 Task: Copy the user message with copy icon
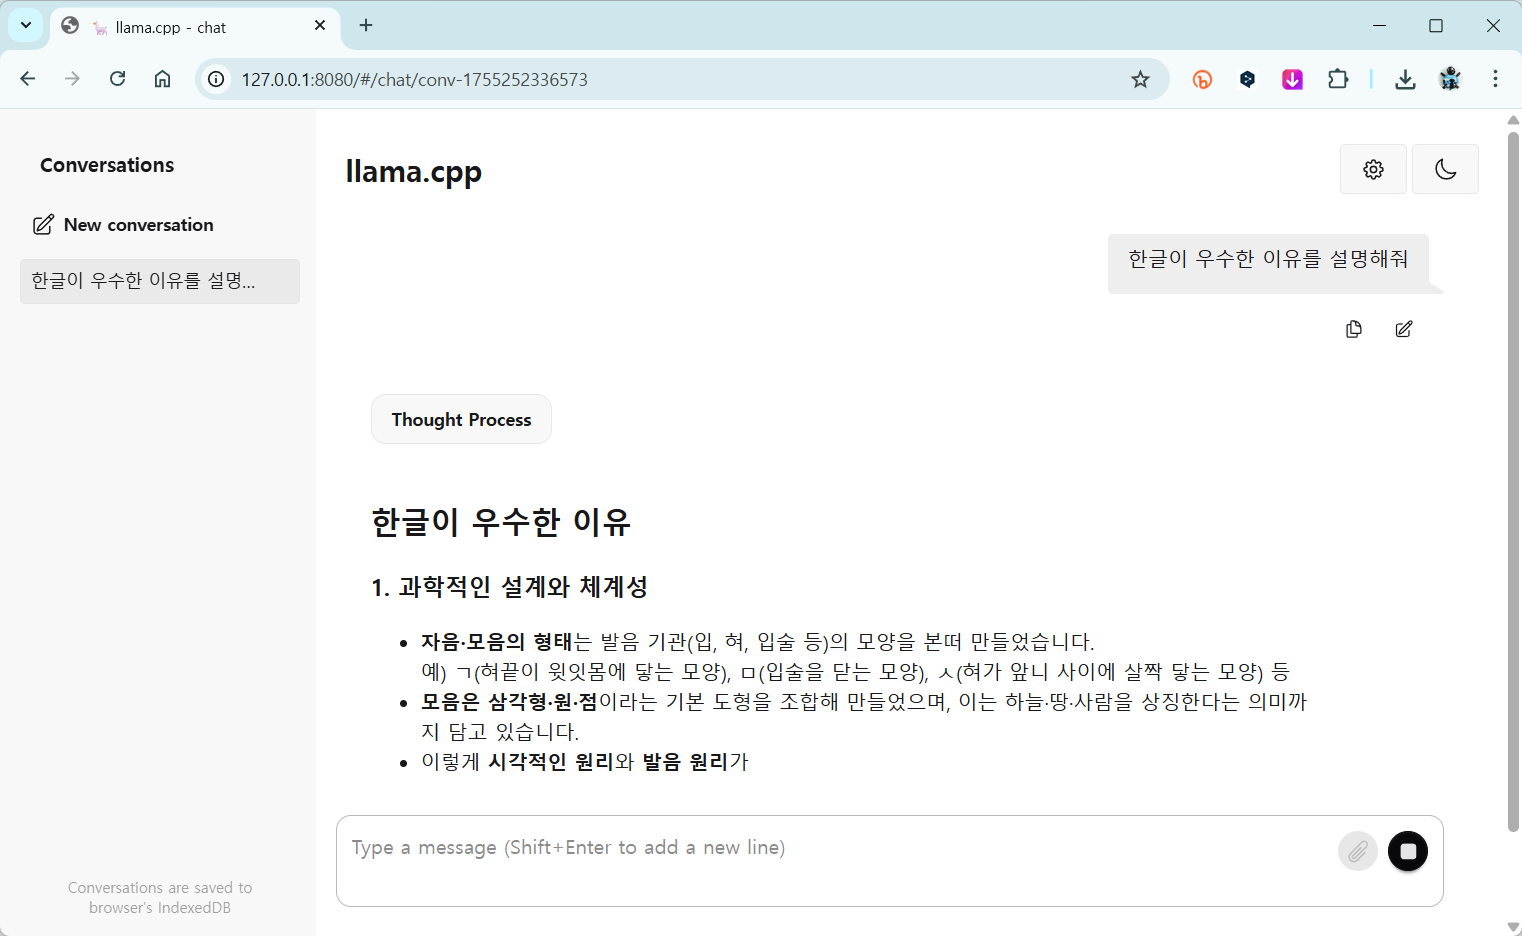click(1354, 329)
